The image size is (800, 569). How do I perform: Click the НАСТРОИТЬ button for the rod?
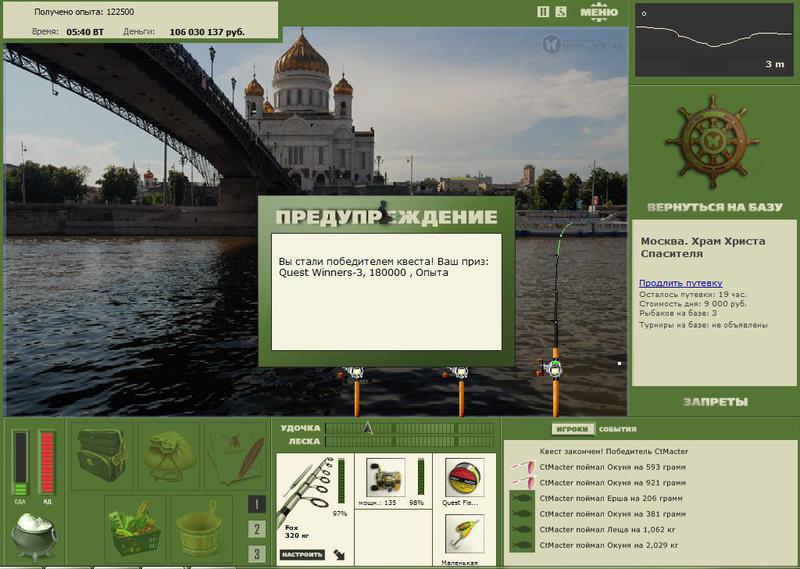click(x=302, y=554)
